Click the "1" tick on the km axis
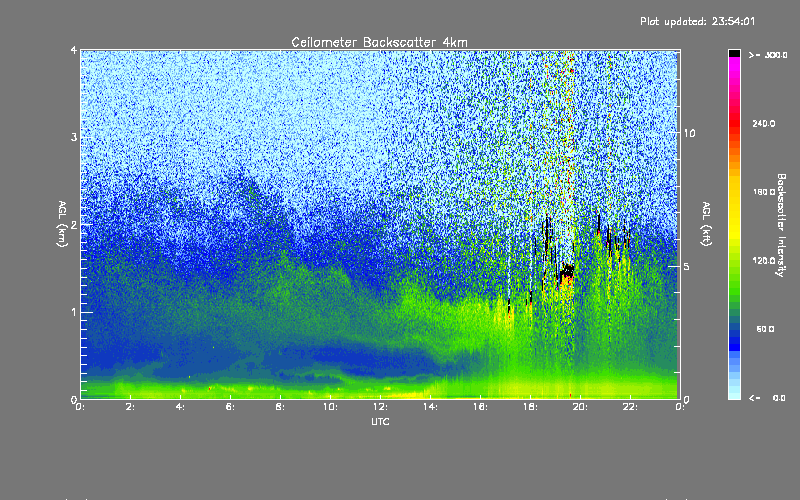The image size is (800, 500). 74,312
